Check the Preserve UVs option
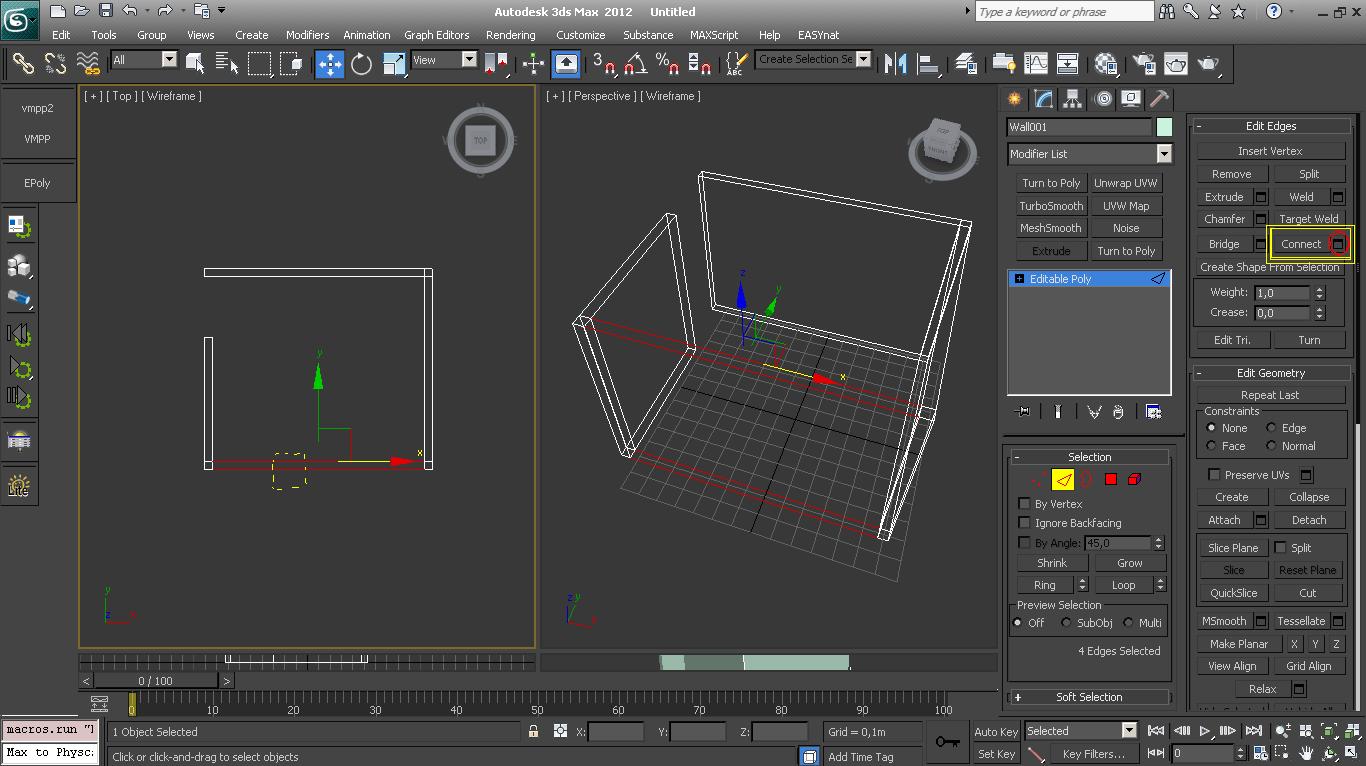 [1214, 475]
